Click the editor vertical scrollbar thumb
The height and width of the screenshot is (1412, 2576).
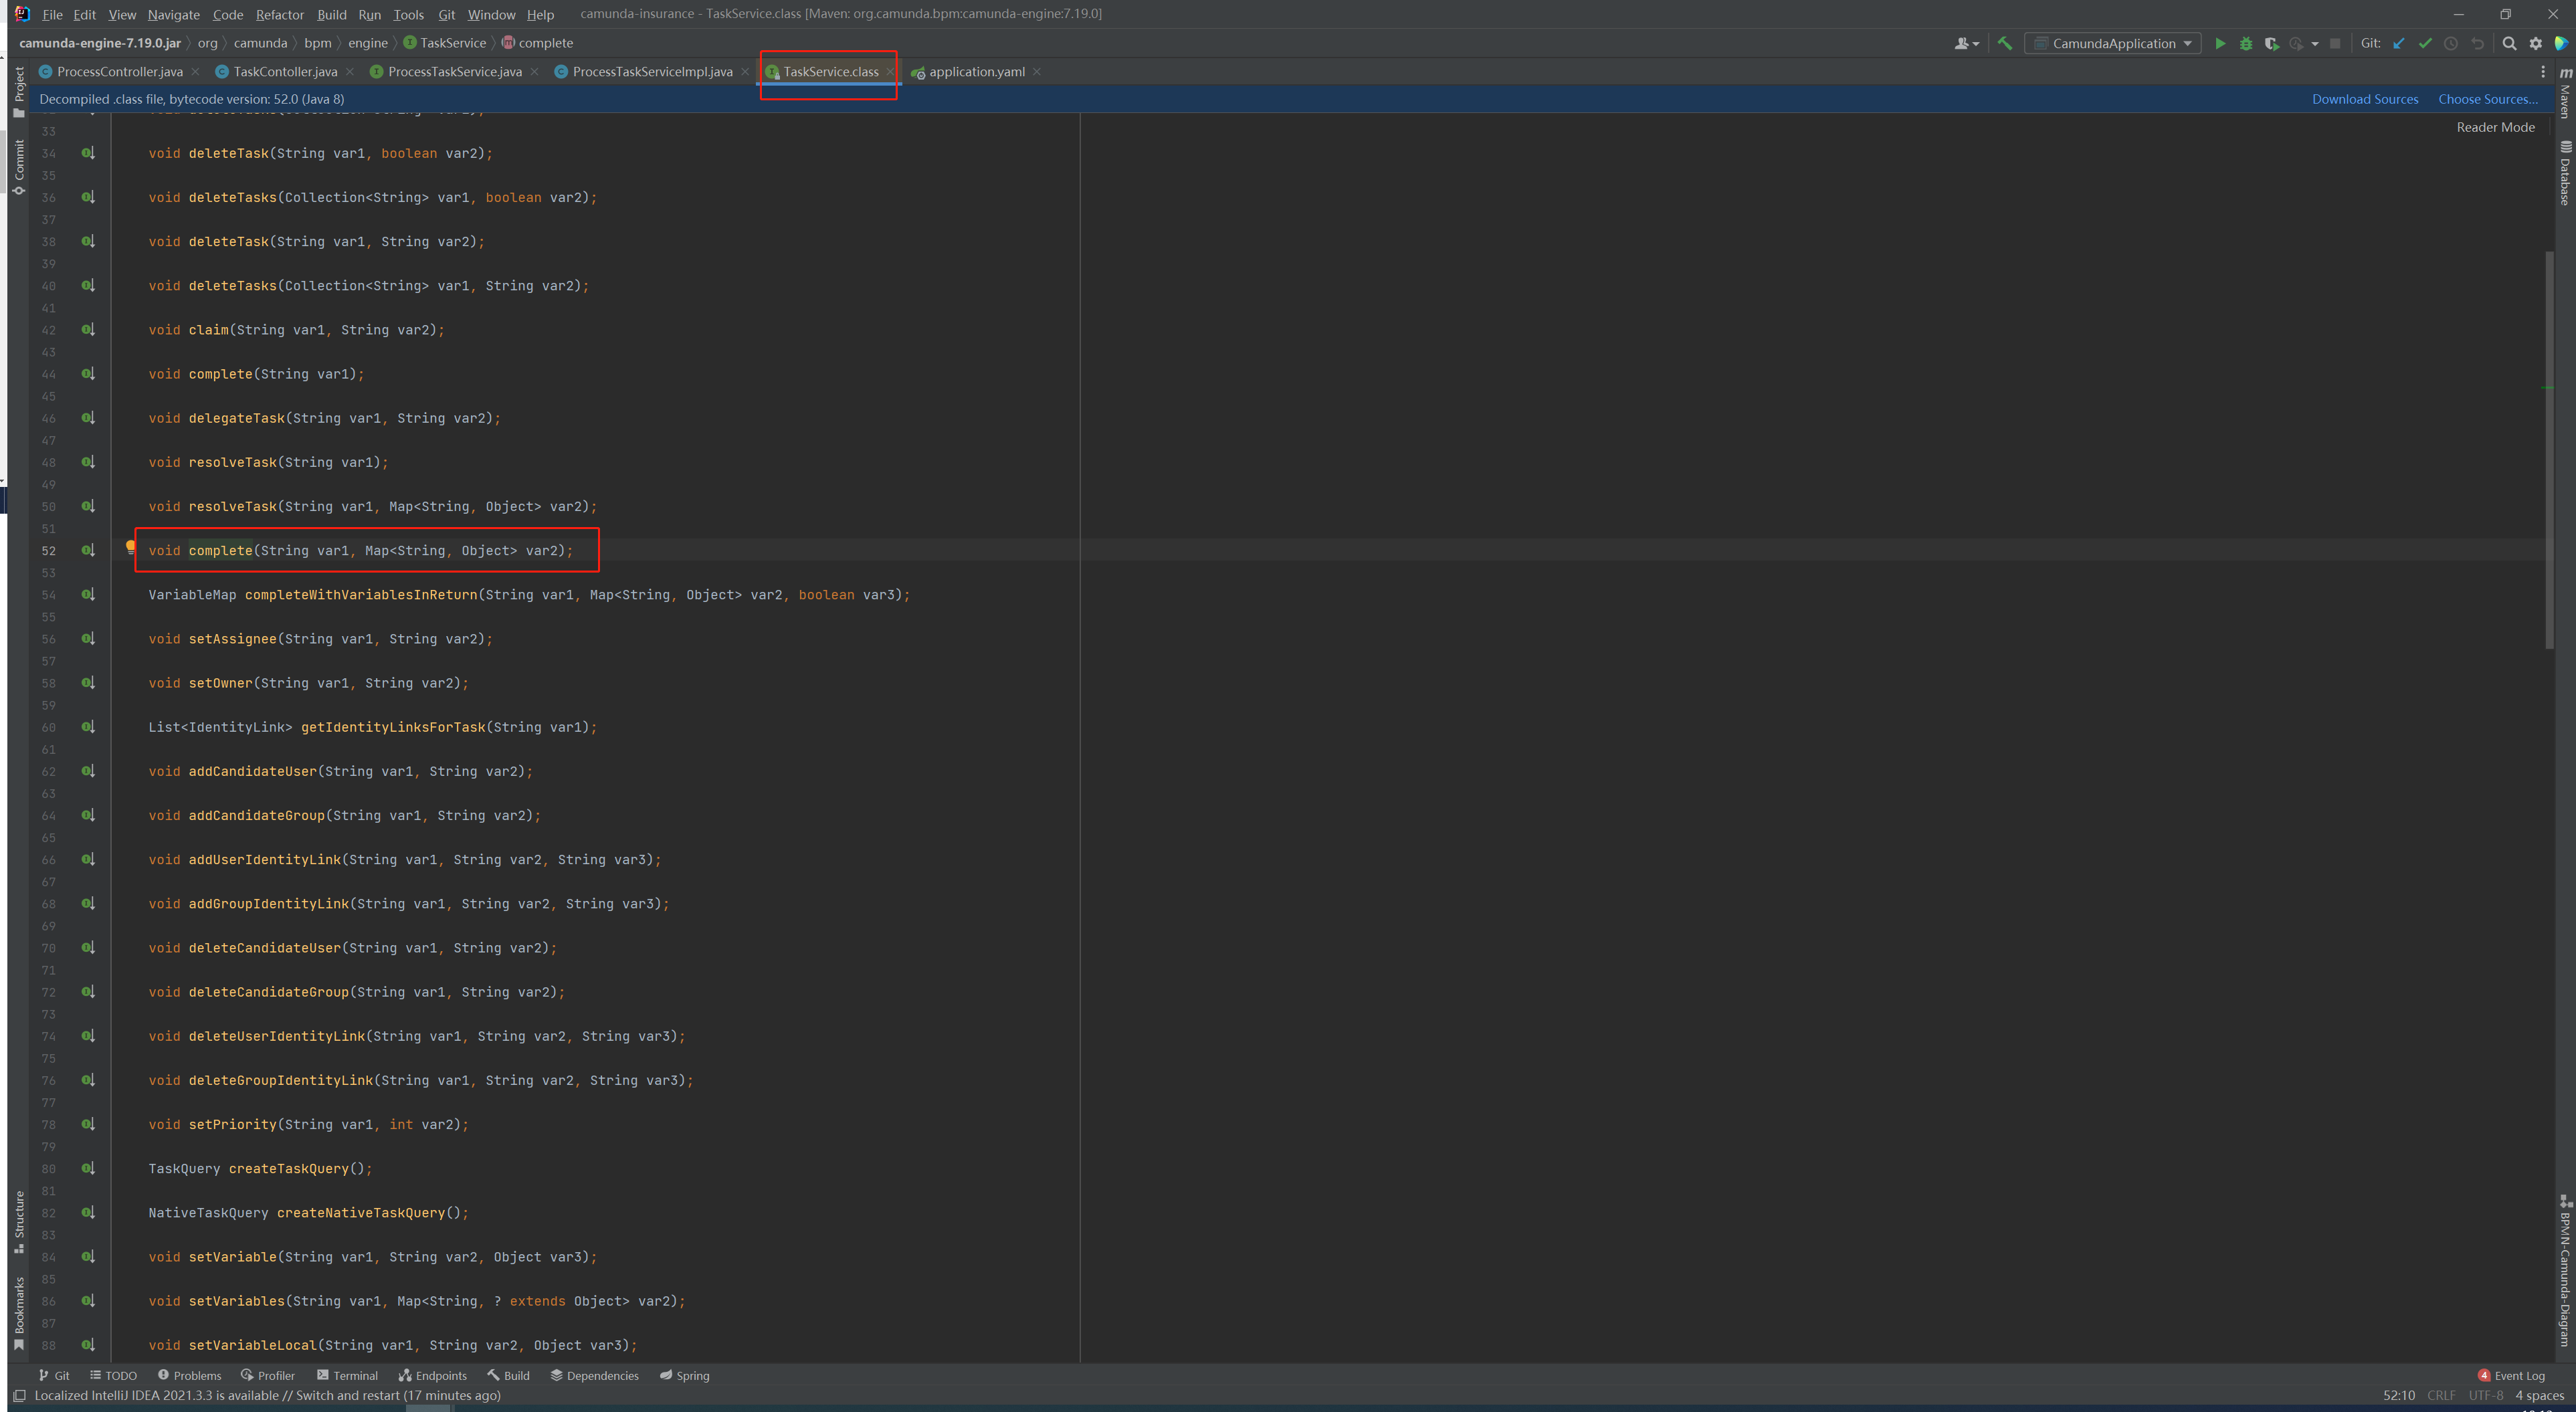pos(2549,449)
